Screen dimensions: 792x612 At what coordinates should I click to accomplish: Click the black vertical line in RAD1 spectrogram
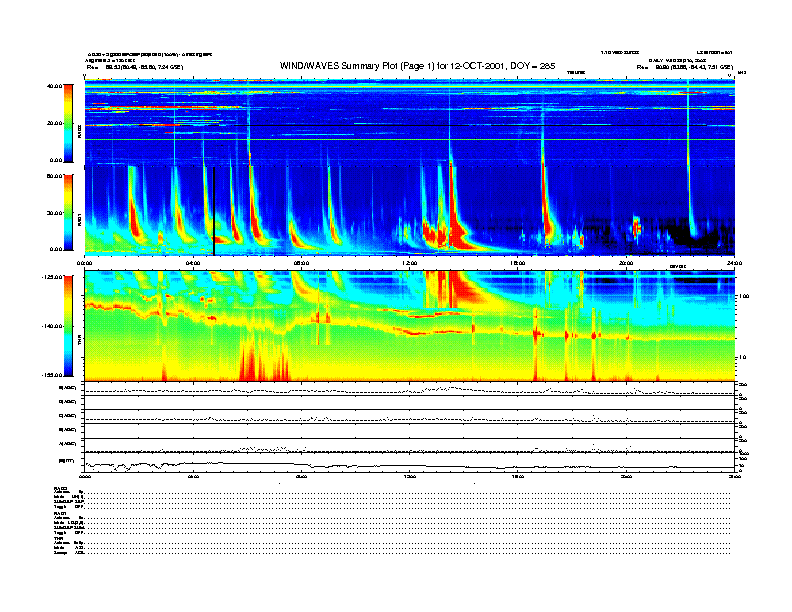[x=214, y=211]
